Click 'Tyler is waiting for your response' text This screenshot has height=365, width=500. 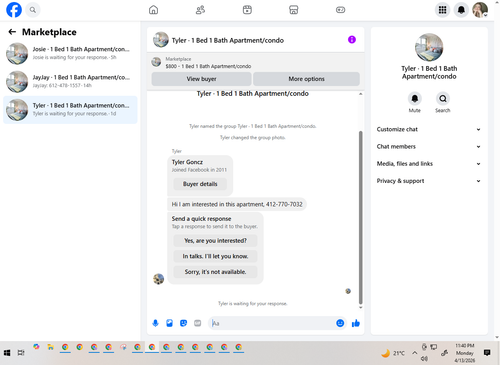coord(253,304)
